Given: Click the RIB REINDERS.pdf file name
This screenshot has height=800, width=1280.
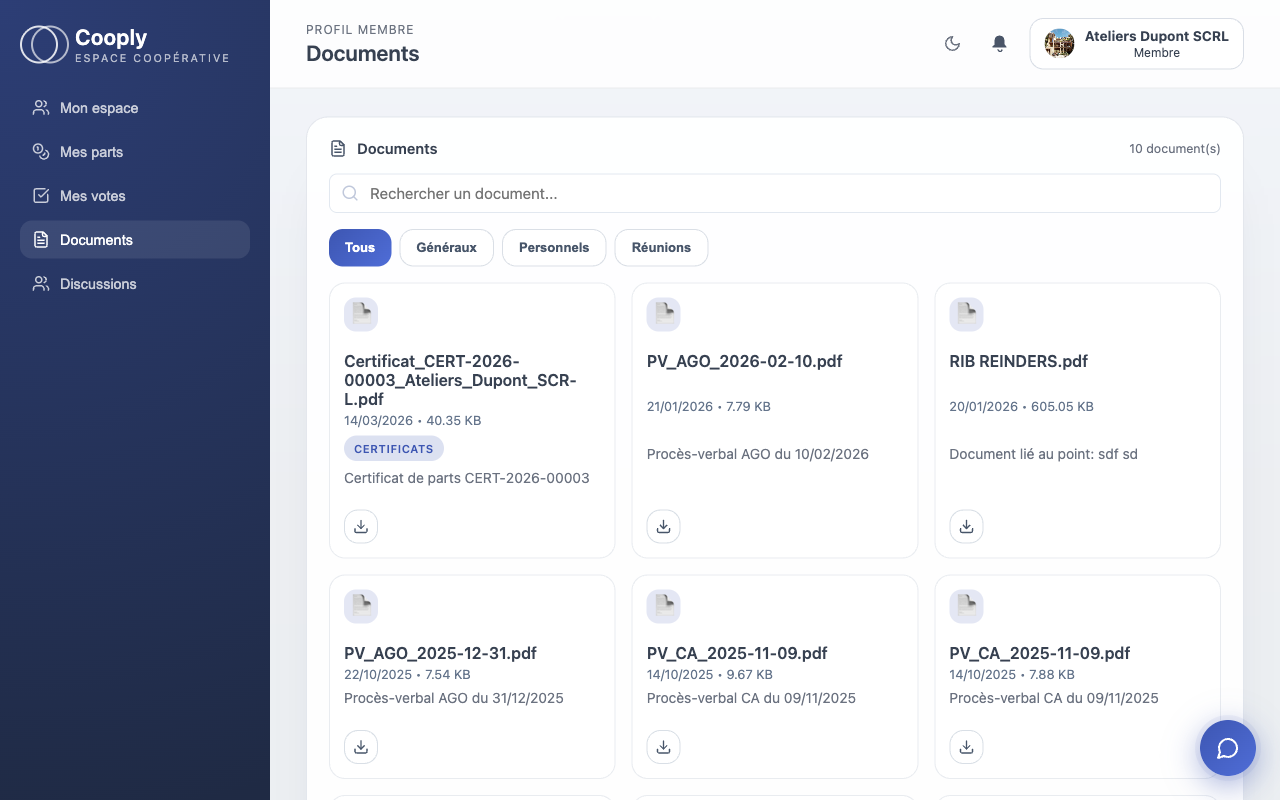Looking at the screenshot, I should point(1018,361).
